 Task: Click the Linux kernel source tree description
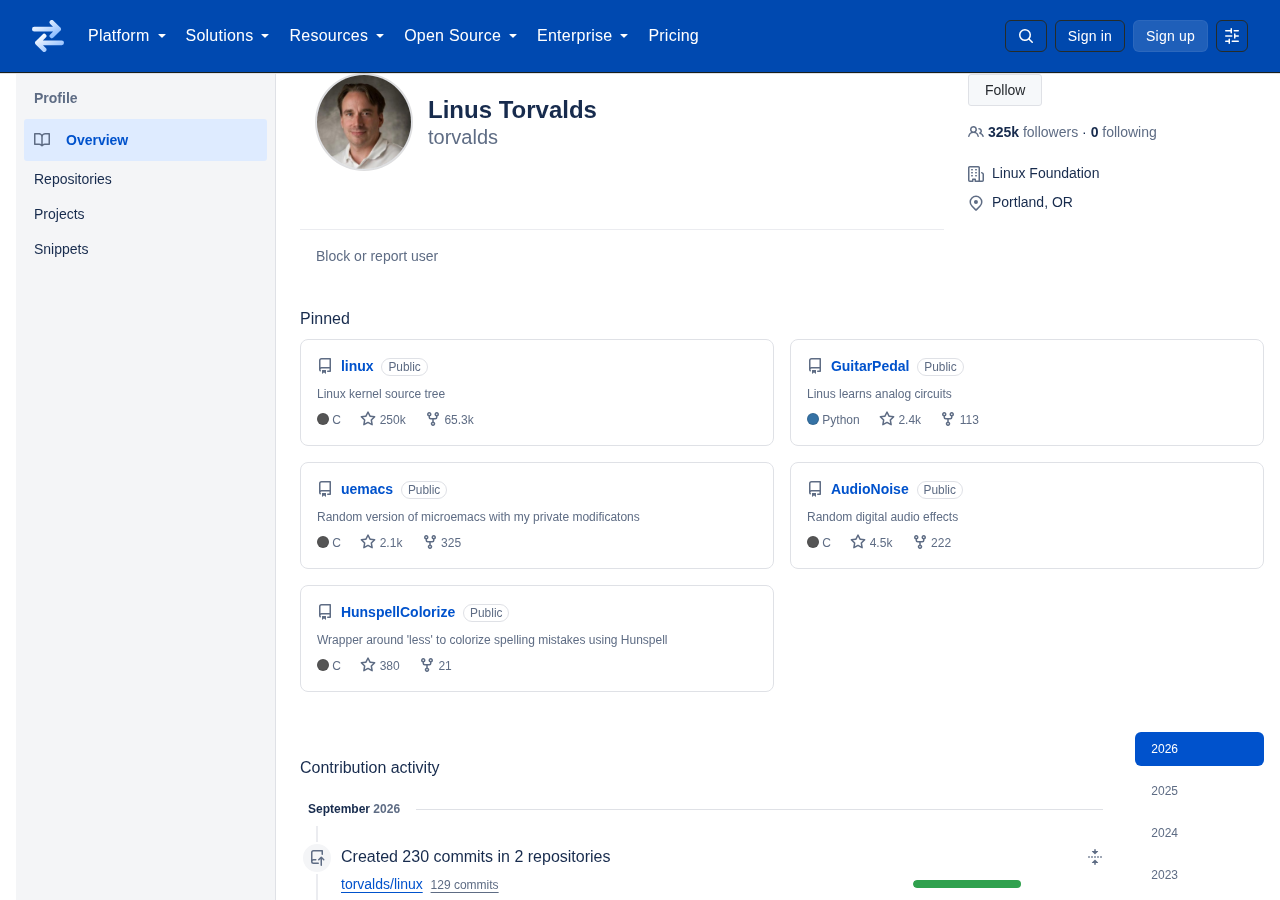click(381, 394)
